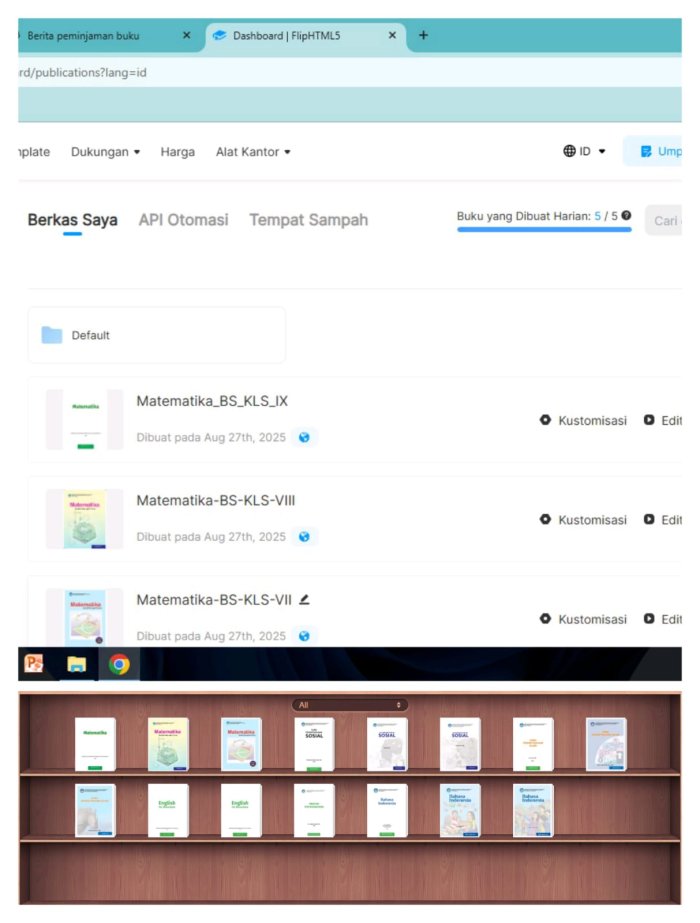The width and height of the screenshot is (700, 923).
Task: Click the globe icon for Matematika_BS_KLS_IX
Action: tap(304, 437)
